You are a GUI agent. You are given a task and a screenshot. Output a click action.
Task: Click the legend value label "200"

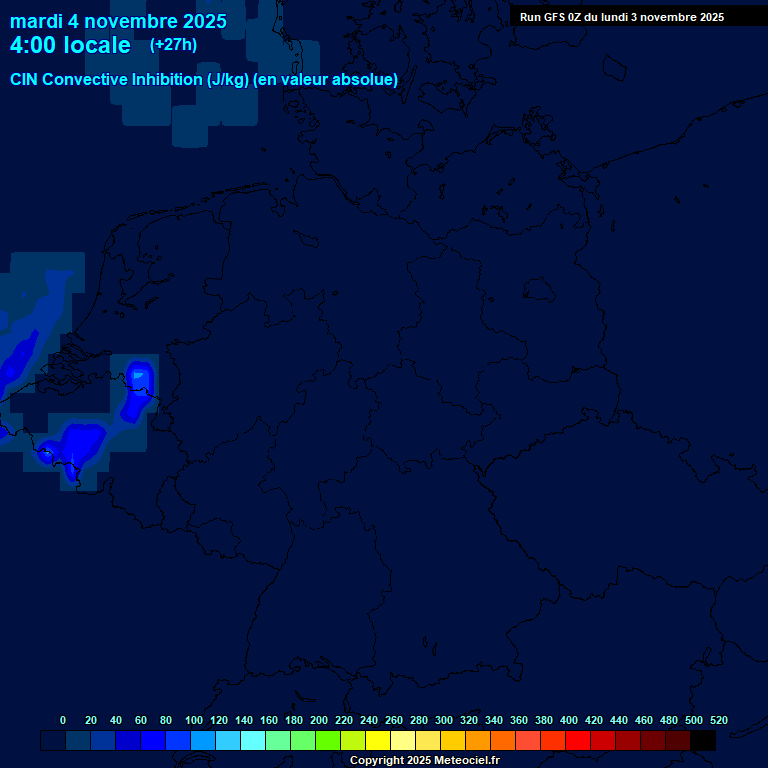pos(319,720)
